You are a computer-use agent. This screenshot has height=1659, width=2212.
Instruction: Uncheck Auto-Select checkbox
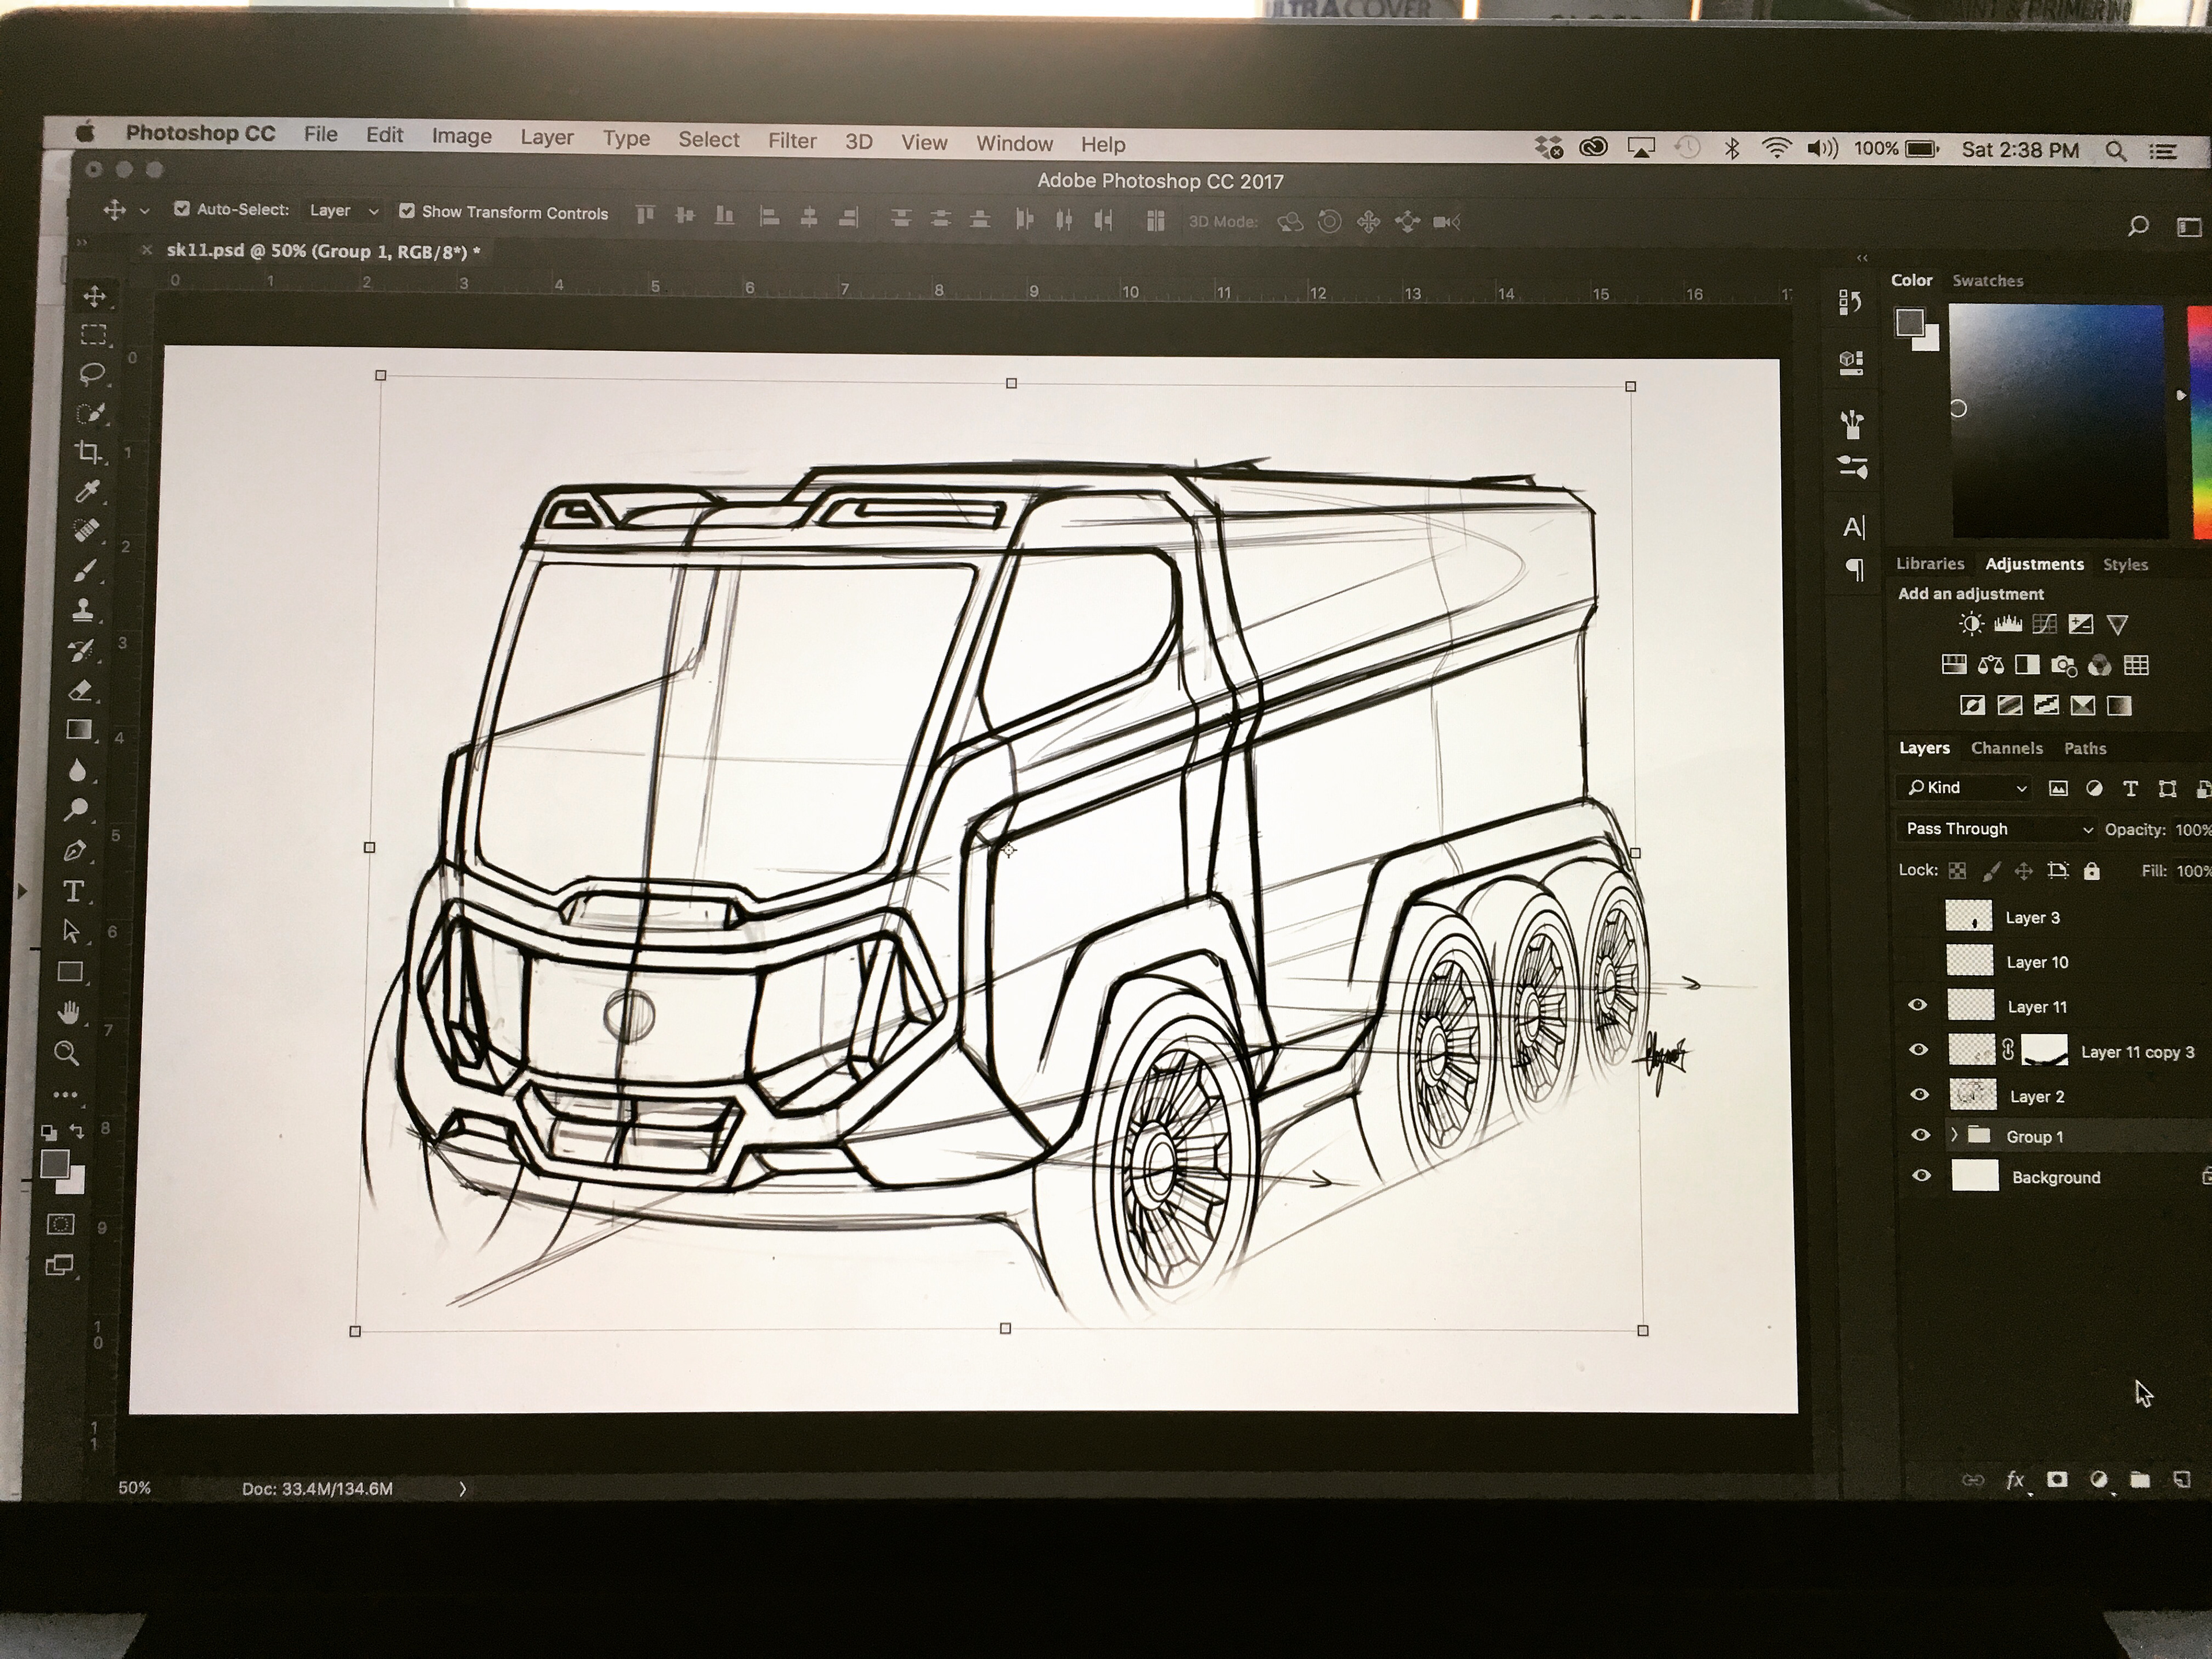182,209
